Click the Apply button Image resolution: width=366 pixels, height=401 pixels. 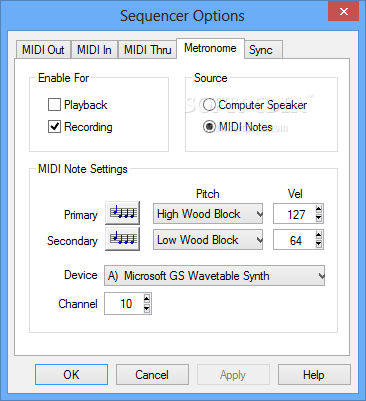[x=233, y=375]
